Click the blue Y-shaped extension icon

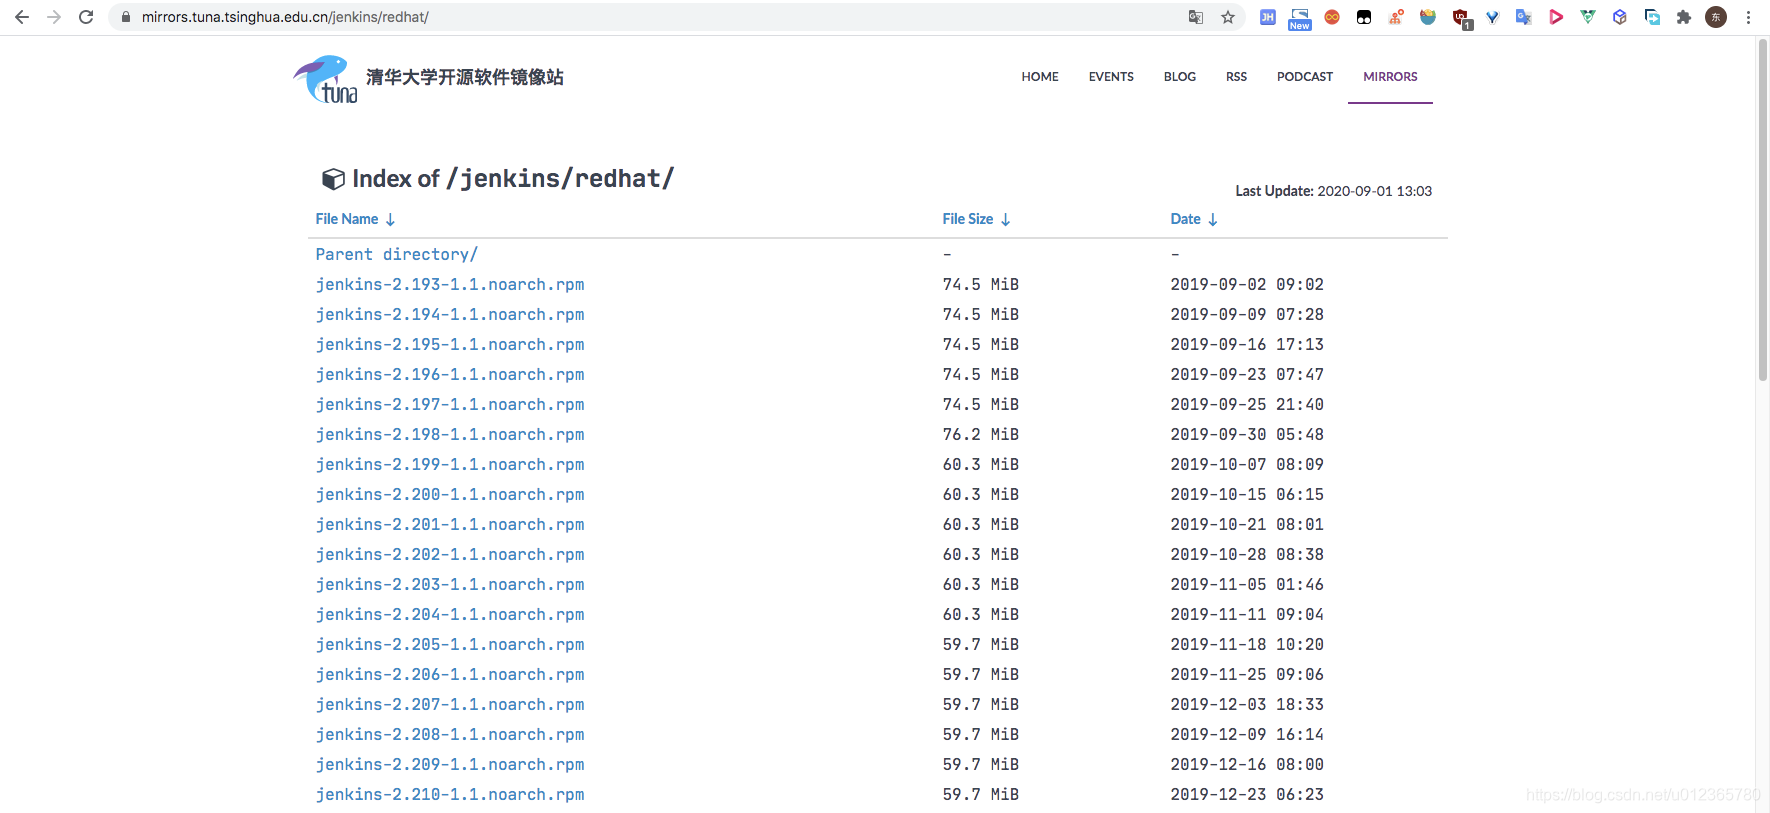point(1492,17)
